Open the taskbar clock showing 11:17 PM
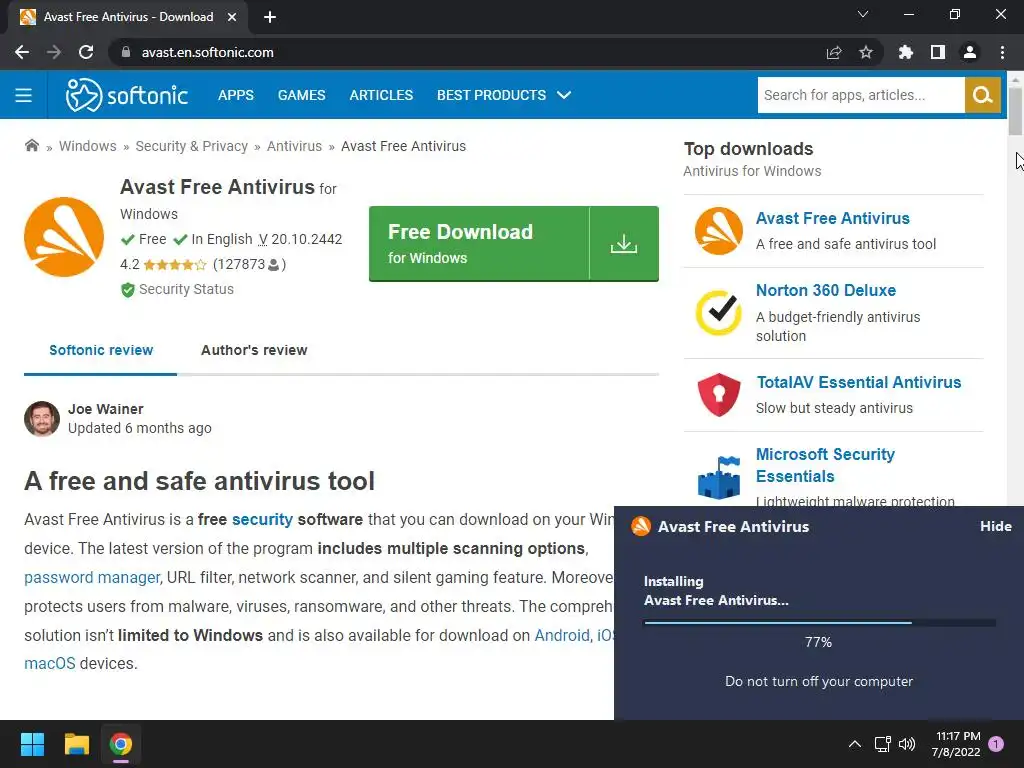Image resolution: width=1024 pixels, height=768 pixels. point(957,744)
